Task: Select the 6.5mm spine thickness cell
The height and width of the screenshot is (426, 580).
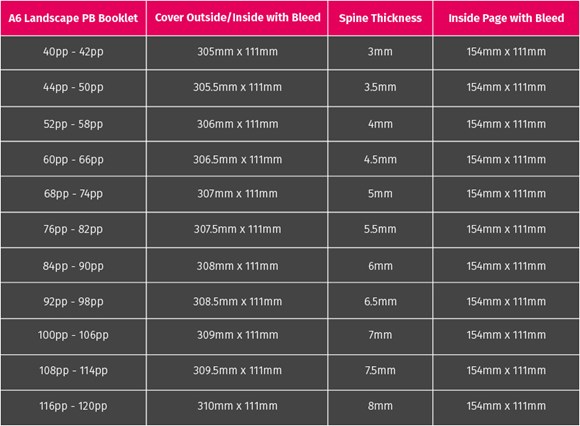Action: (380, 301)
